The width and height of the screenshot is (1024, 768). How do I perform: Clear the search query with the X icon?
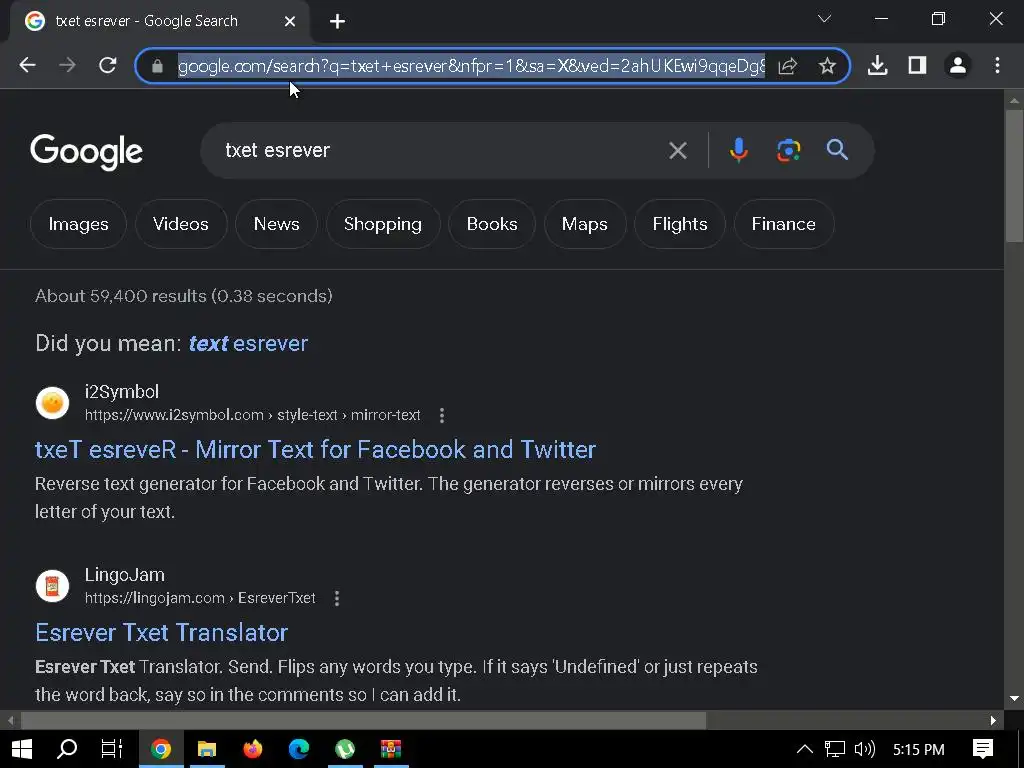tap(678, 151)
